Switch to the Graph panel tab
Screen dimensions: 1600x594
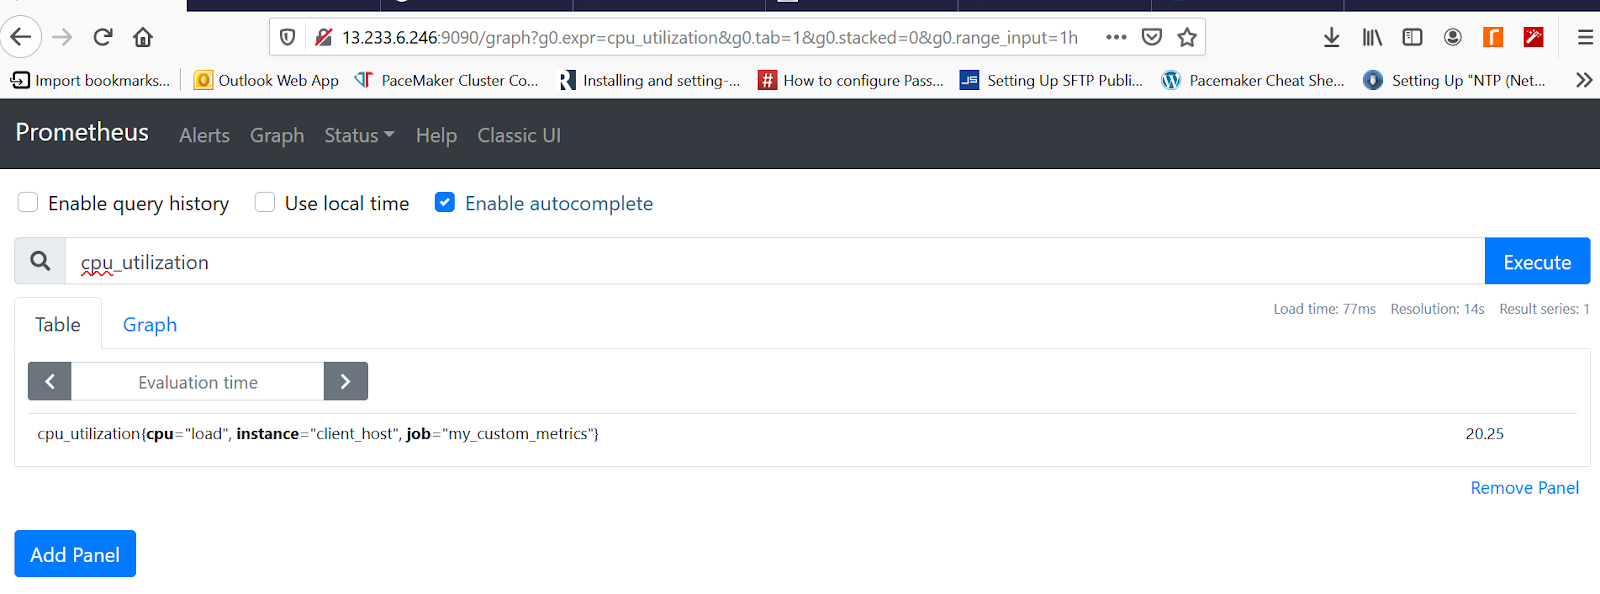click(150, 324)
